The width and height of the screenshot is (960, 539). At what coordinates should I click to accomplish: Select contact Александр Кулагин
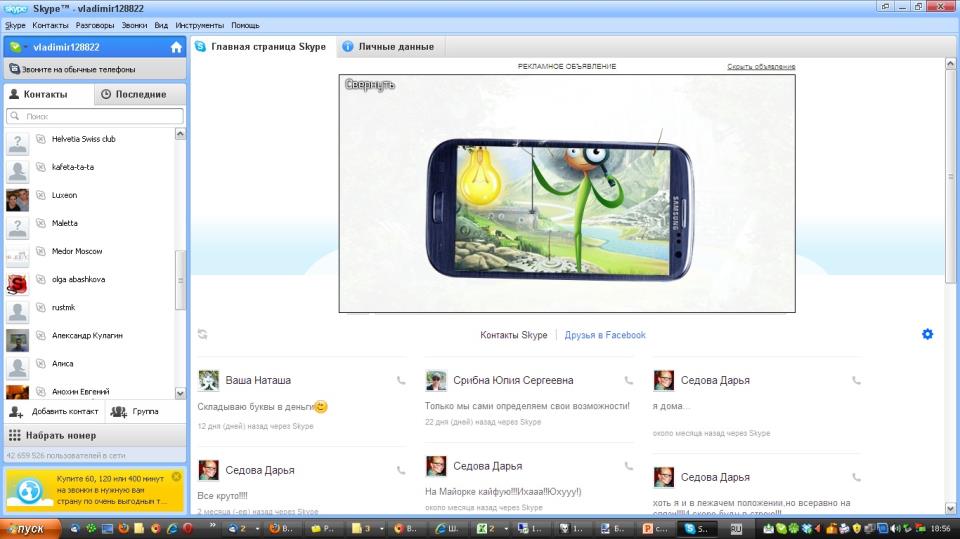[89, 336]
